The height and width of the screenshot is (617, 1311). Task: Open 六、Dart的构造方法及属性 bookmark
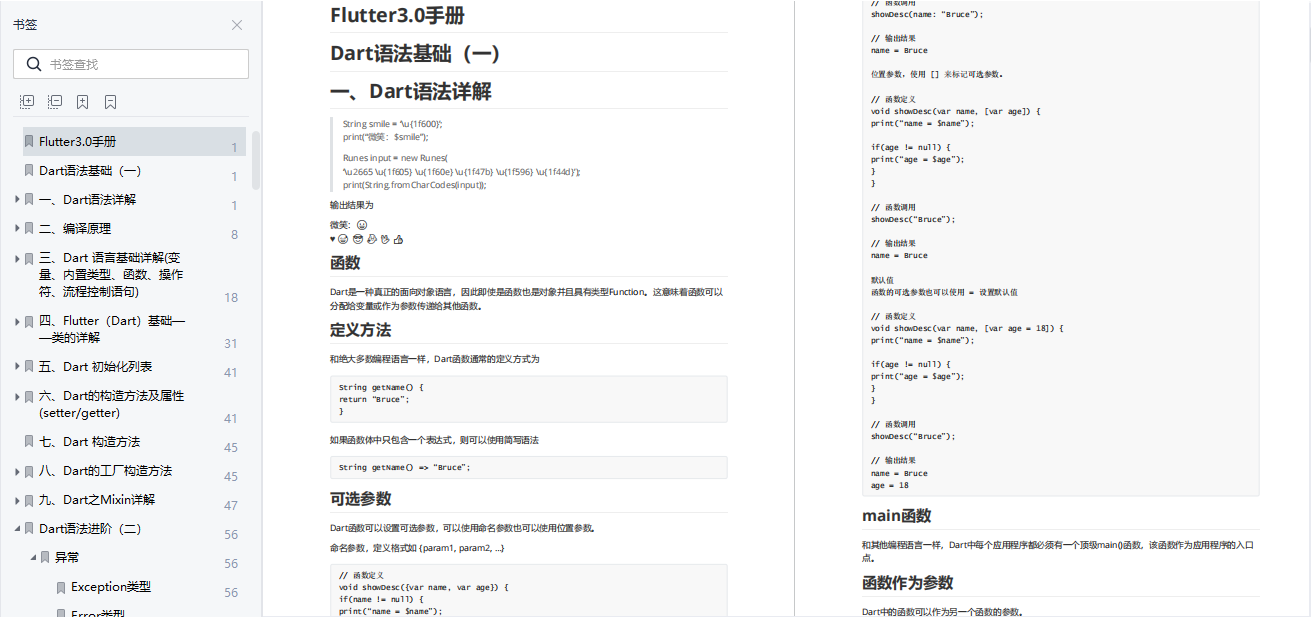(x=111, y=404)
